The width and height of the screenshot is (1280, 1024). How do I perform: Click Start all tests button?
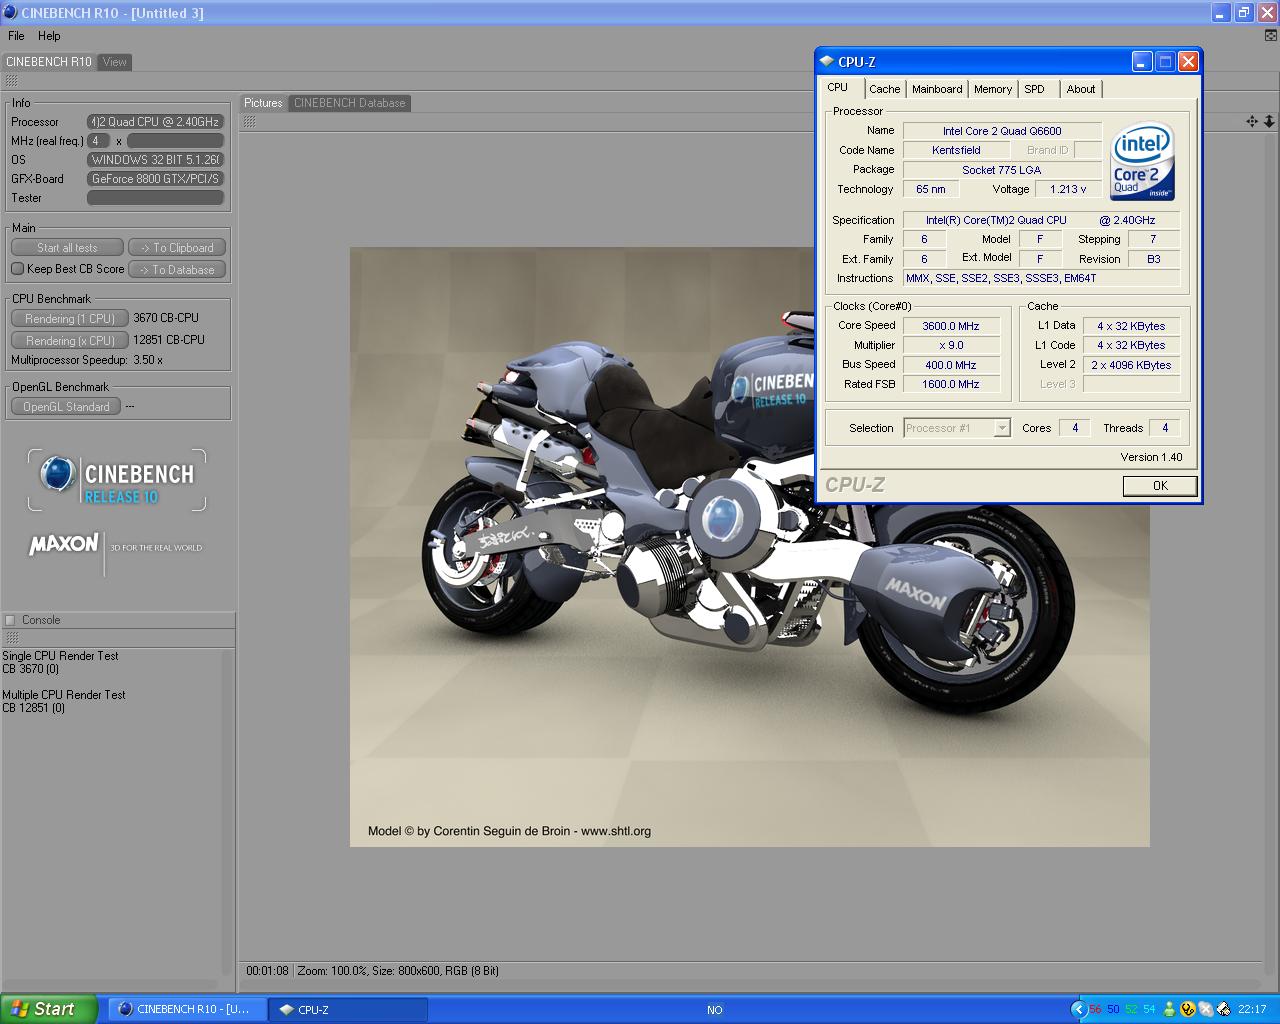(x=67, y=248)
